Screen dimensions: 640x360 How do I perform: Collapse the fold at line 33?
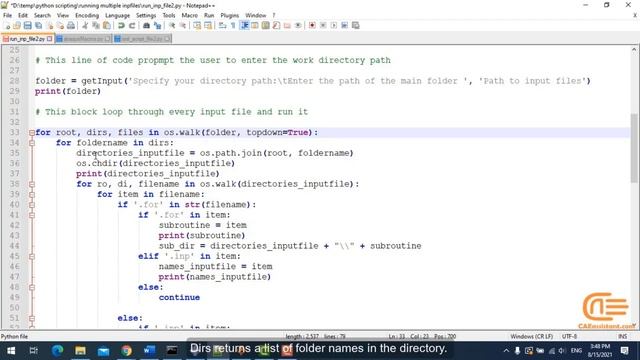[x=32, y=133]
